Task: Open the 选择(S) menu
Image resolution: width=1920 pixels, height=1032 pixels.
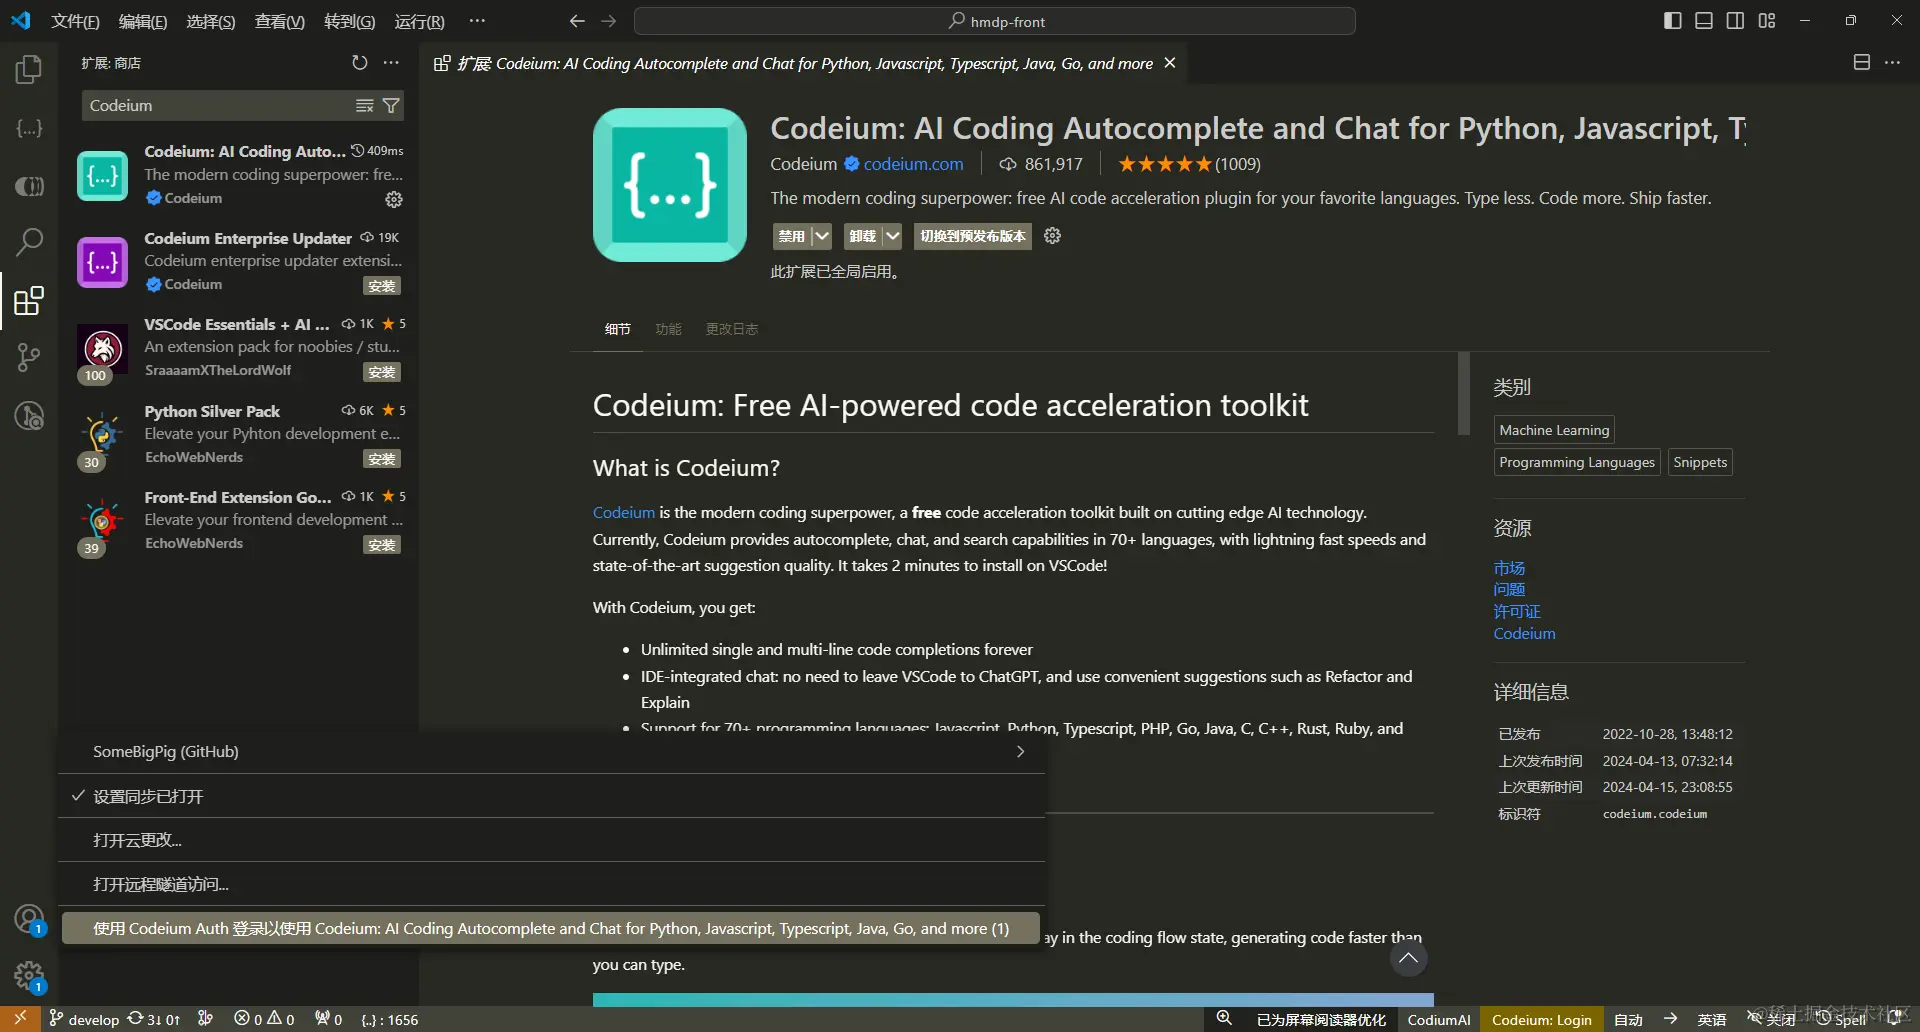Action: pyautogui.click(x=211, y=21)
